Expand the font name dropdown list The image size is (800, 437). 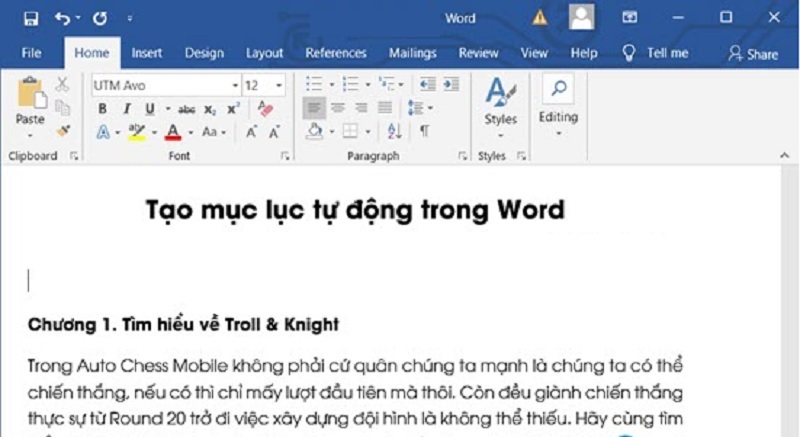coord(235,85)
